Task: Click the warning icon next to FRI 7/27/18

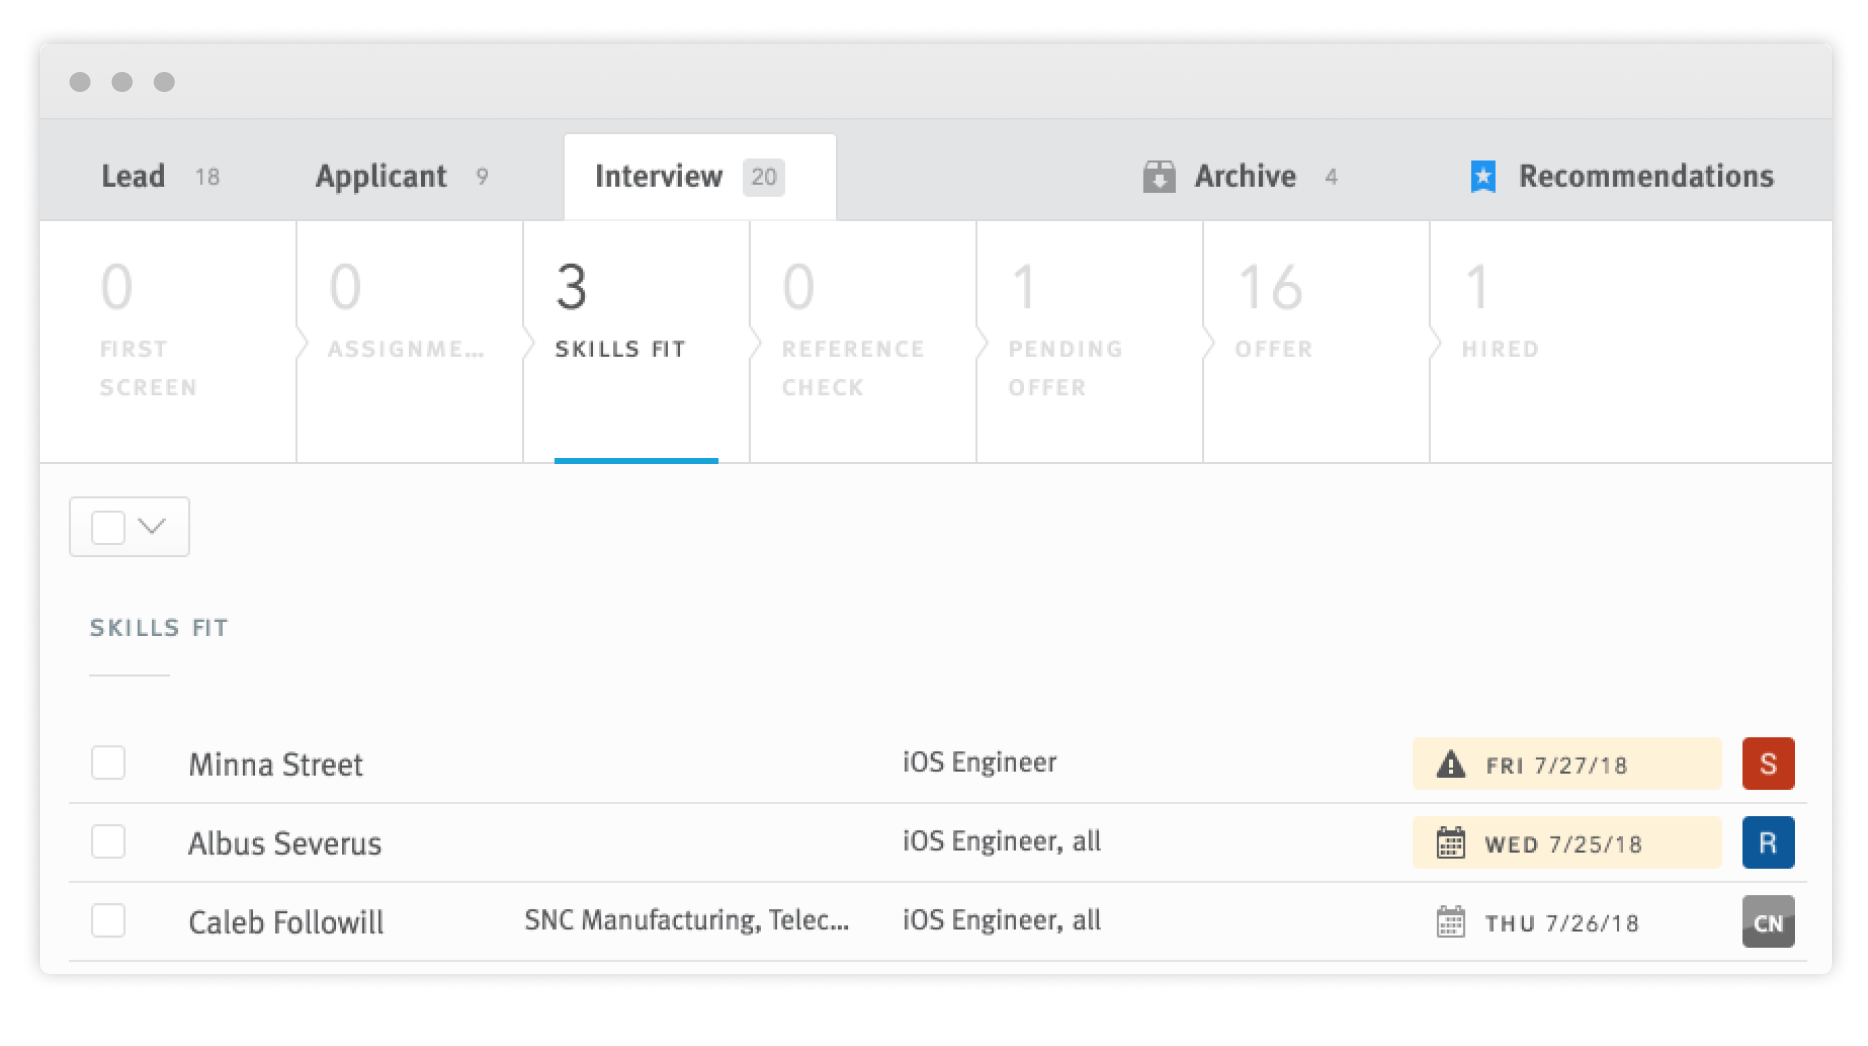Action: 1451,764
